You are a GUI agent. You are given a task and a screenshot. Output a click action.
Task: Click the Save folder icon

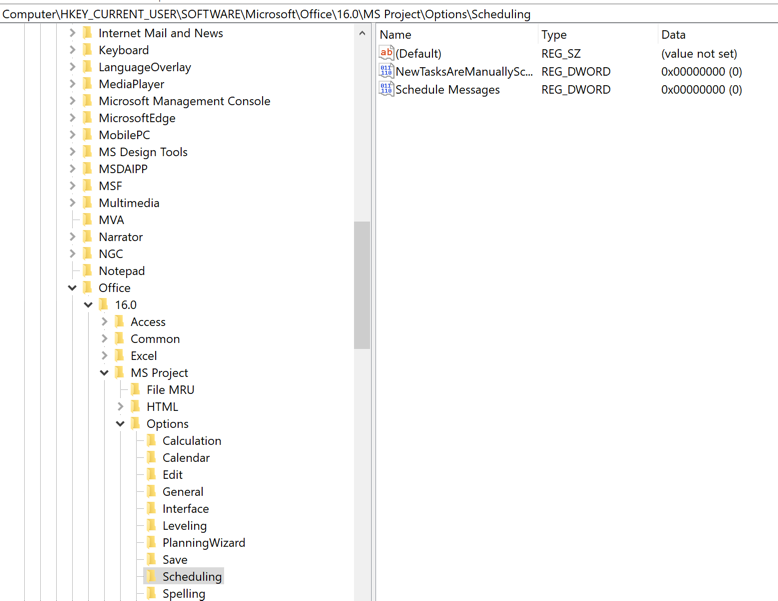(x=151, y=559)
